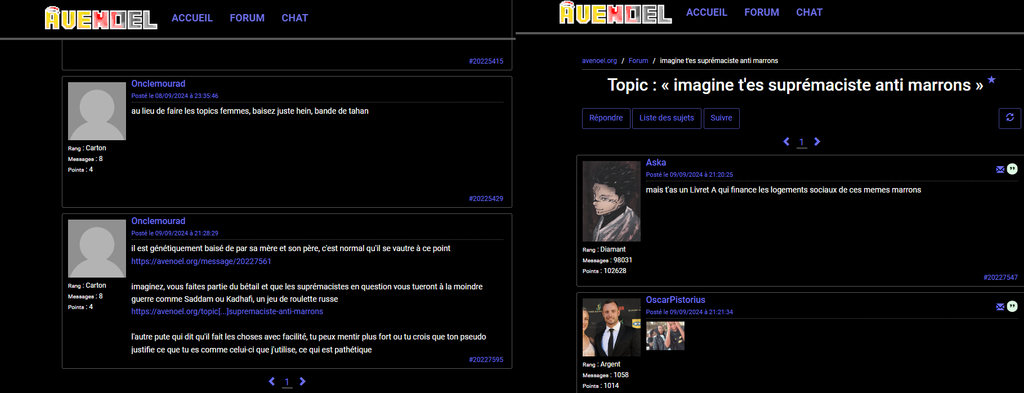The image size is (1024, 393).
Task: Click Forum breadcrumb link
Action: tap(638, 61)
